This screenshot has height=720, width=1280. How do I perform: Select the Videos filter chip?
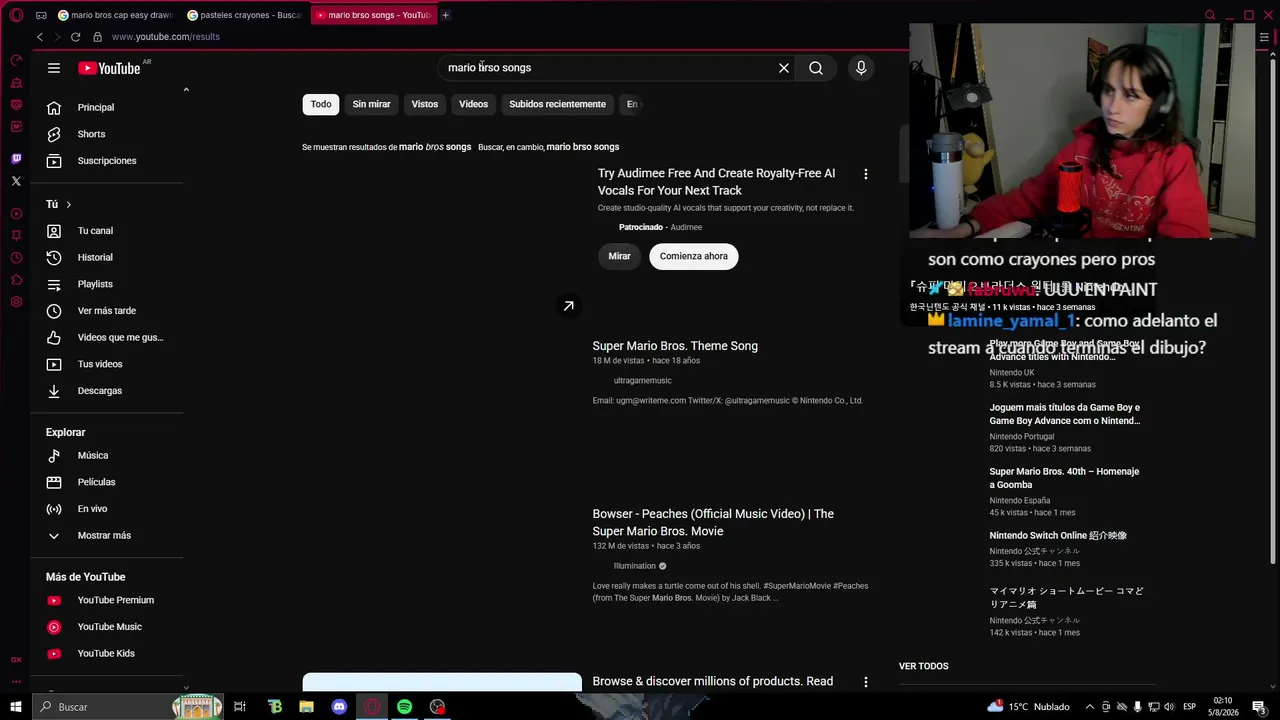pos(474,104)
